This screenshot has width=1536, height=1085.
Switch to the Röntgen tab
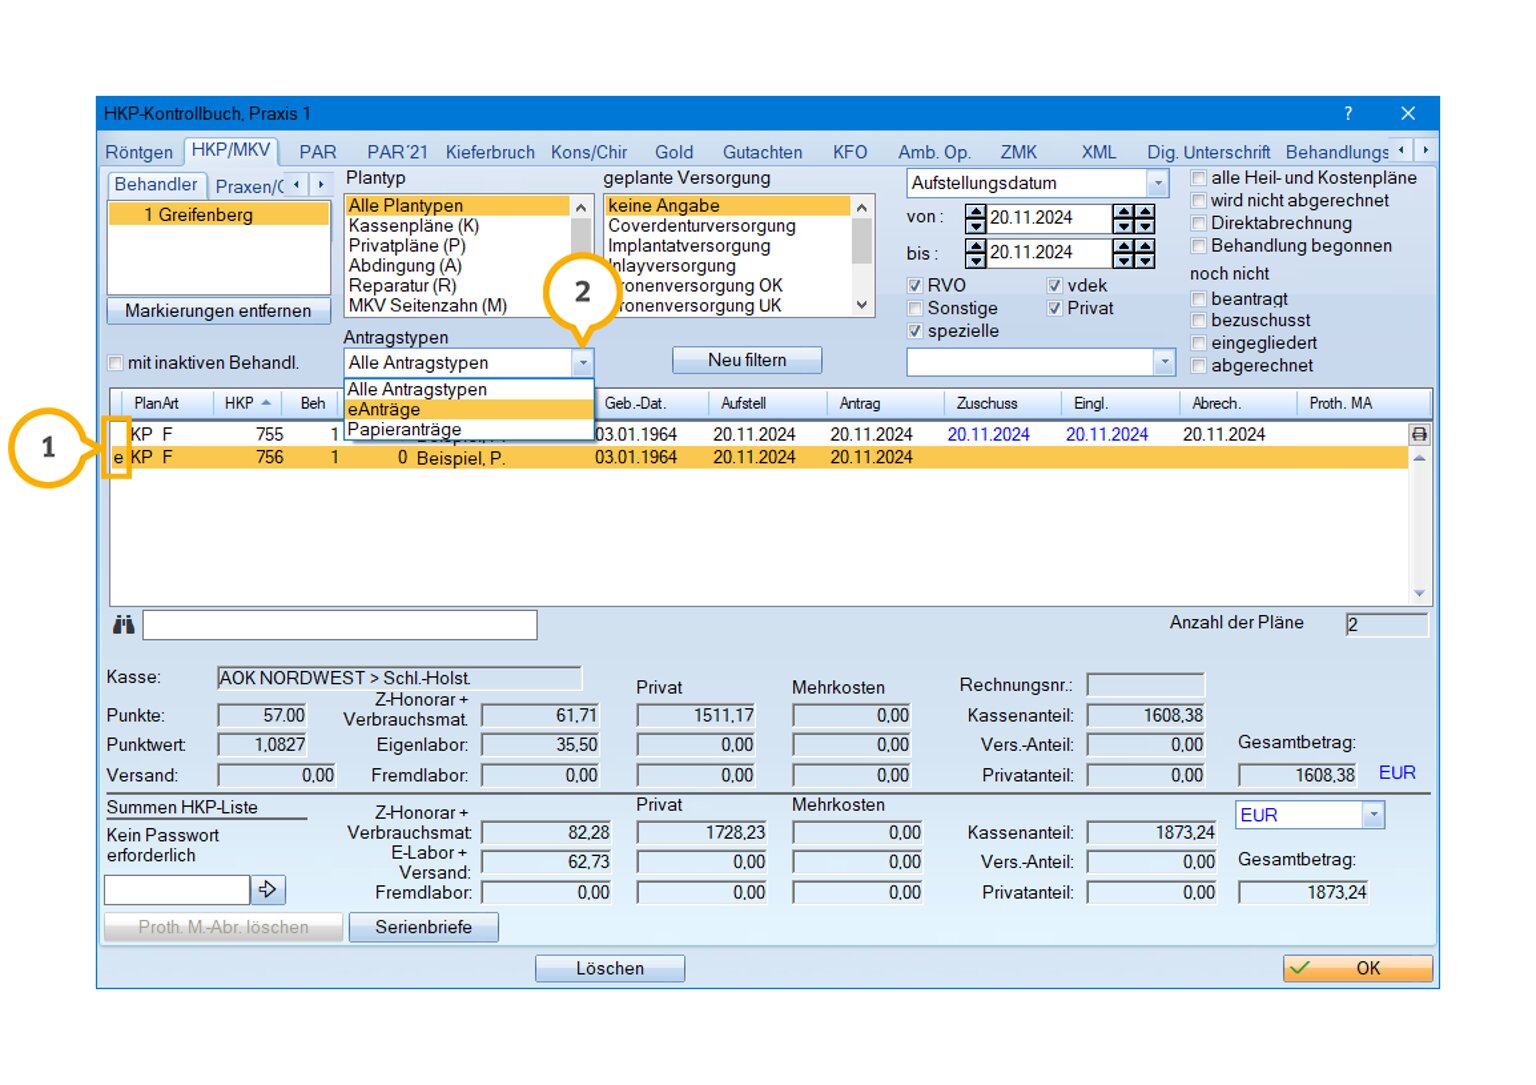pyautogui.click(x=139, y=152)
